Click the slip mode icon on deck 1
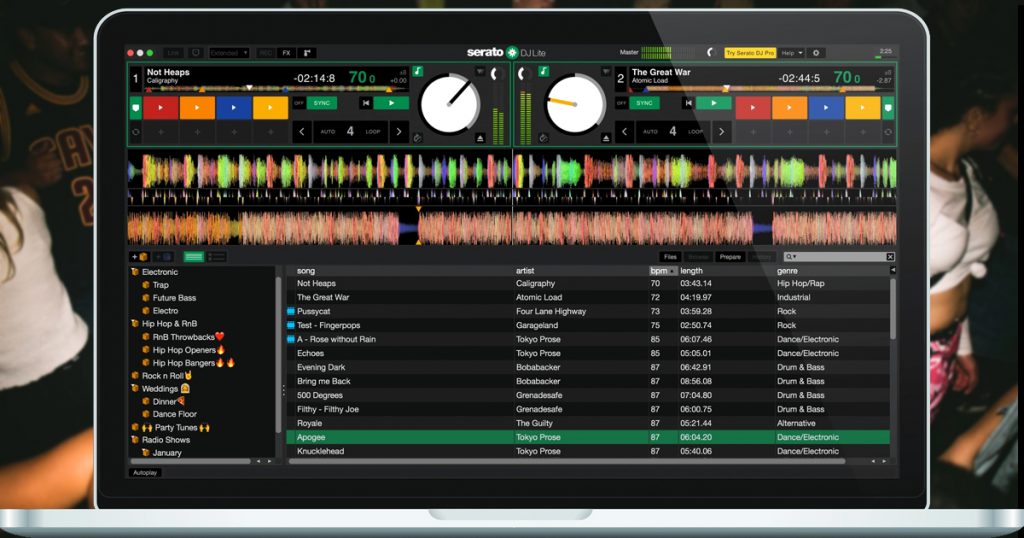Viewport: 1024px width, 538px height. [x=417, y=138]
